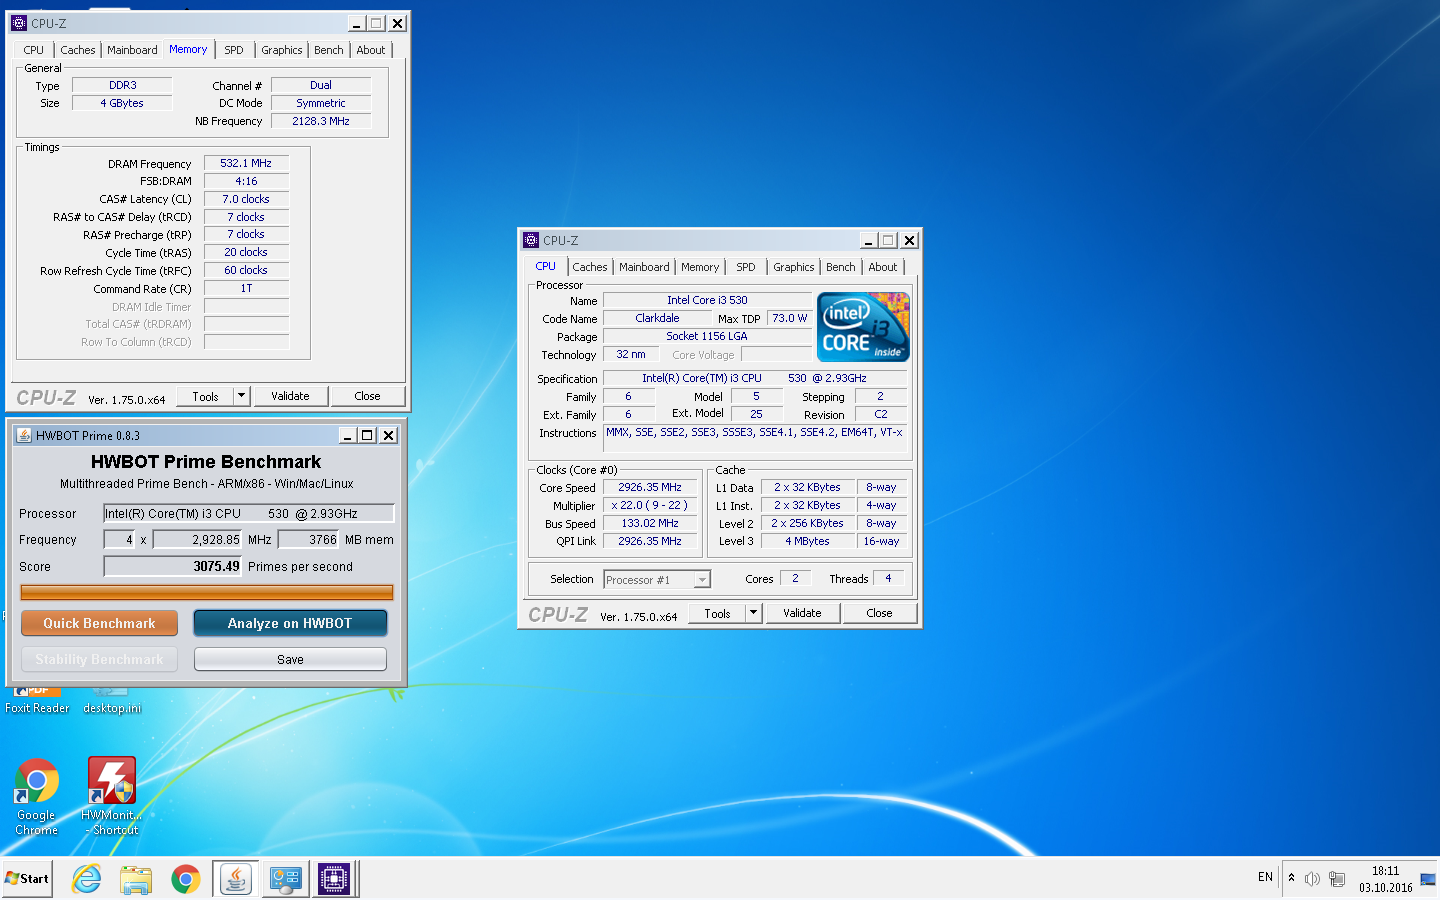Click the HWBOT Processor name field
The width and height of the screenshot is (1440, 900).
pyautogui.click(x=249, y=513)
